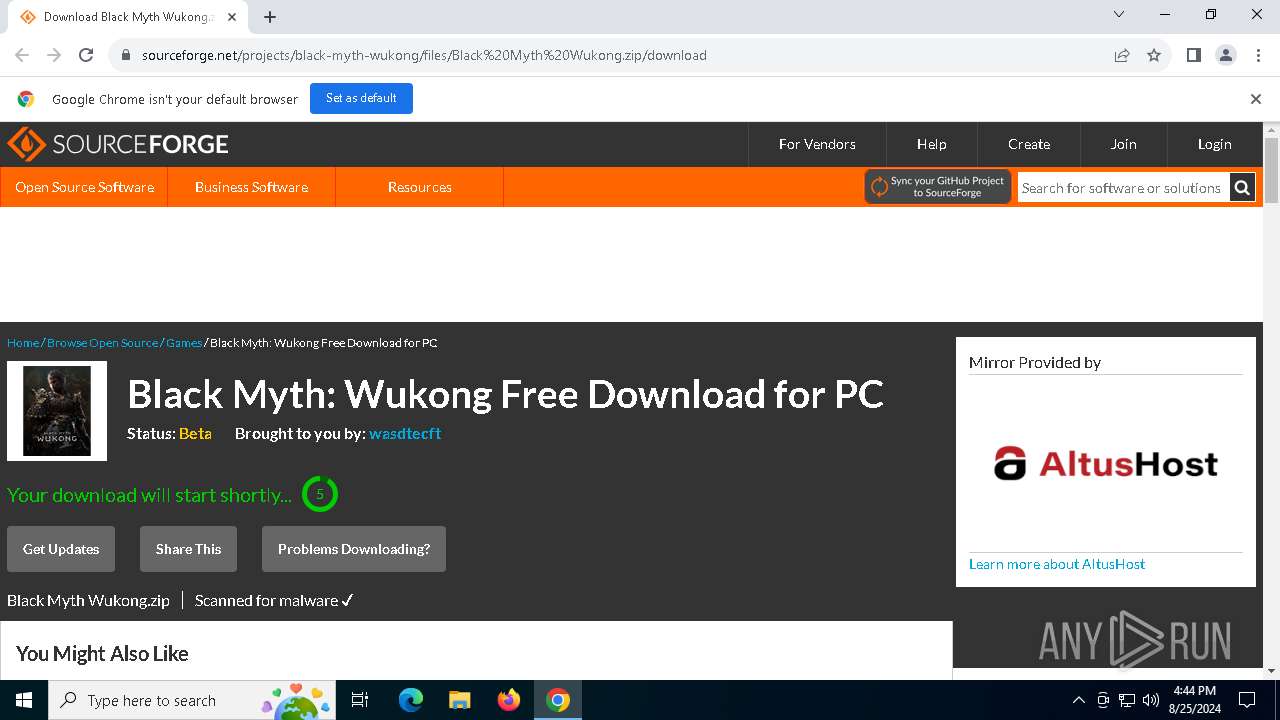This screenshot has height=720, width=1280.
Task: Open the Chrome side panel icon
Action: click(1193, 55)
